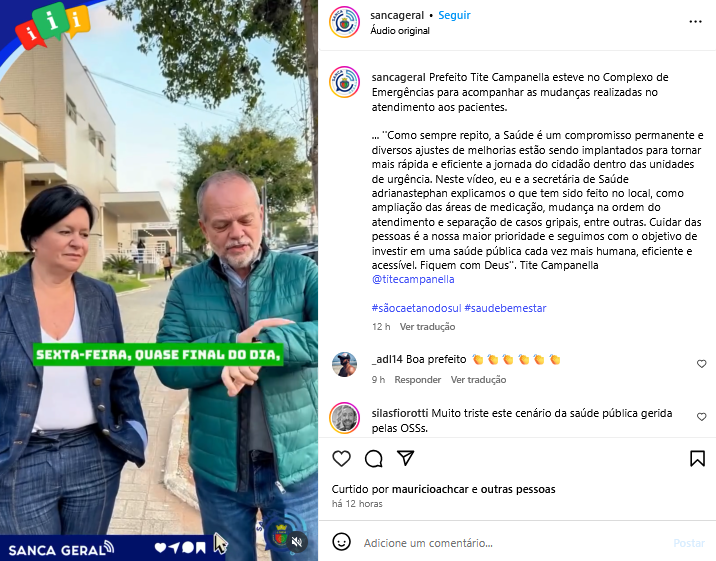Open the @titecampanella profile link

[413, 279]
